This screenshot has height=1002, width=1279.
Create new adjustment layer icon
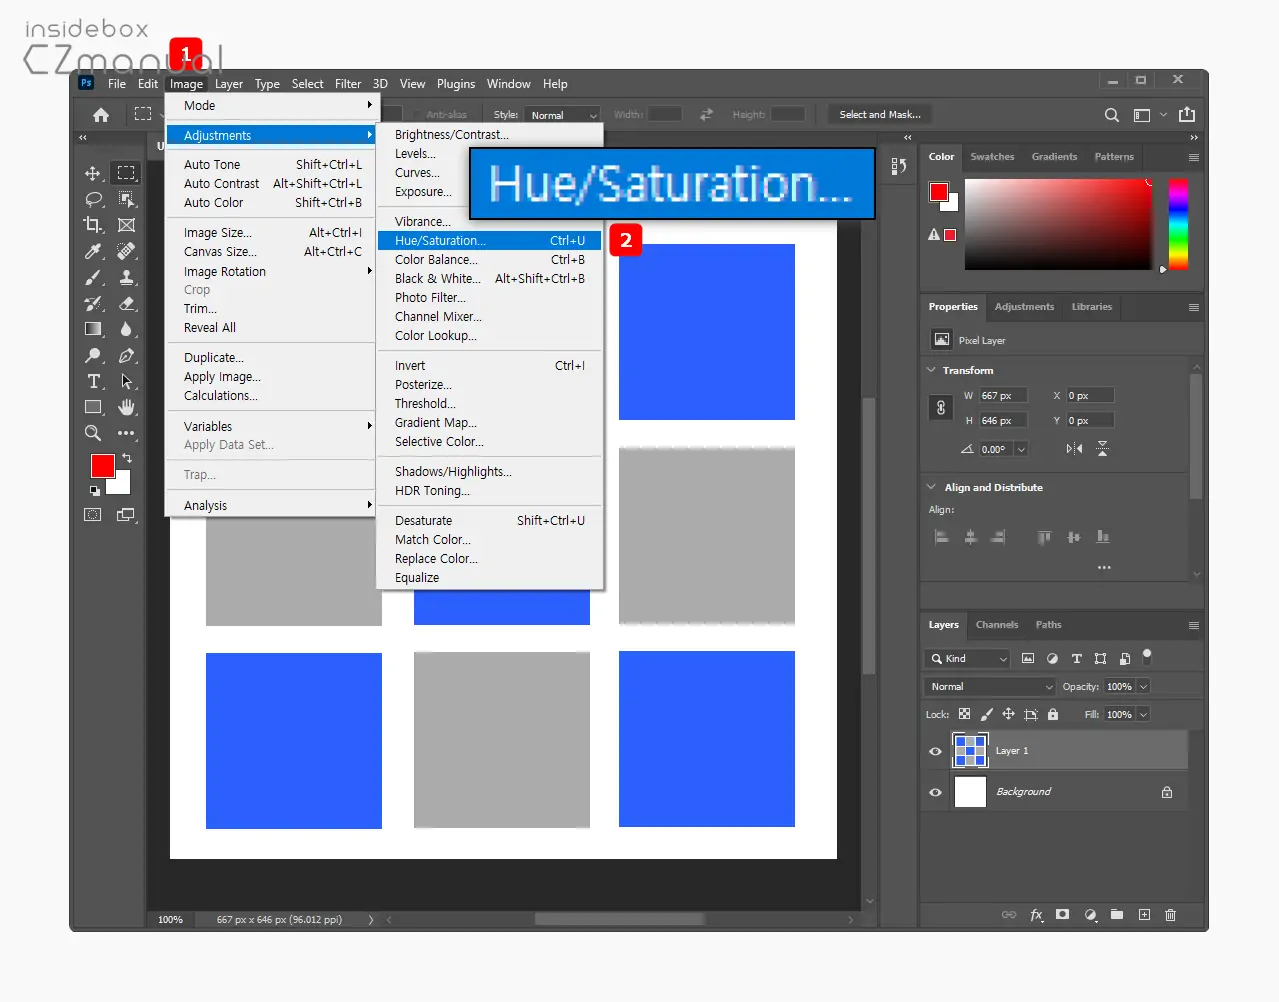1090,915
